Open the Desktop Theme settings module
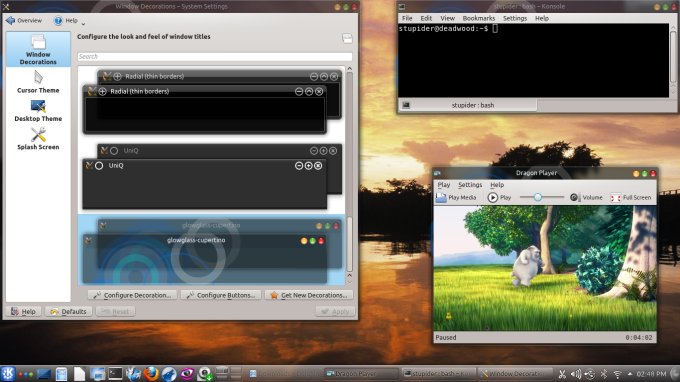 [38, 111]
